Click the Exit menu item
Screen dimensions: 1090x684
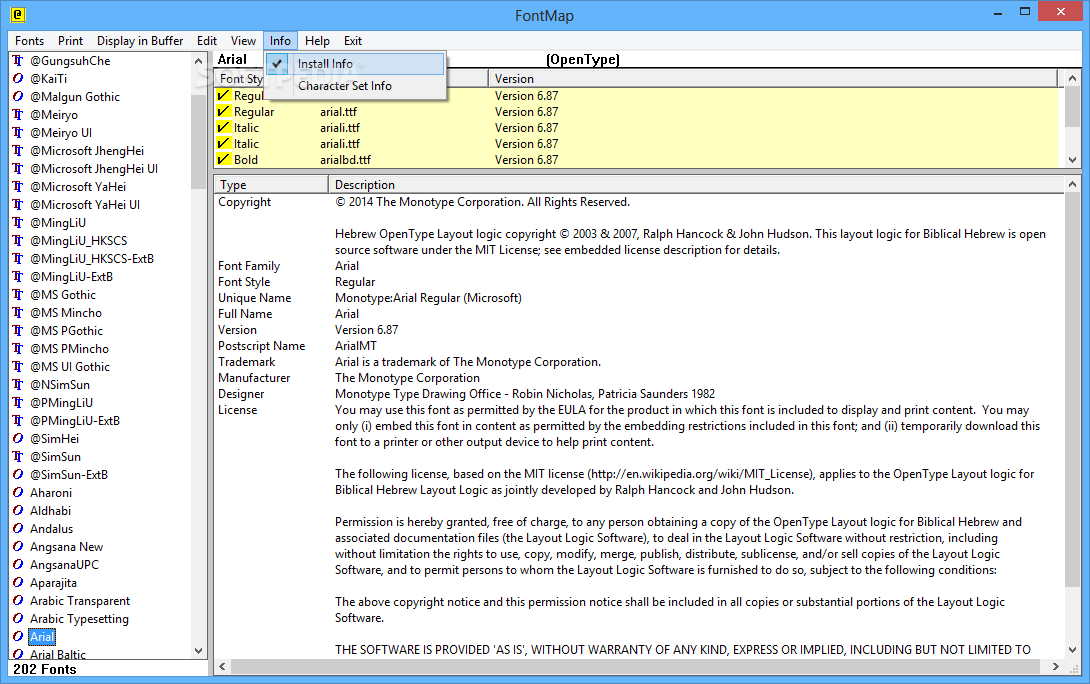[352, 41]
